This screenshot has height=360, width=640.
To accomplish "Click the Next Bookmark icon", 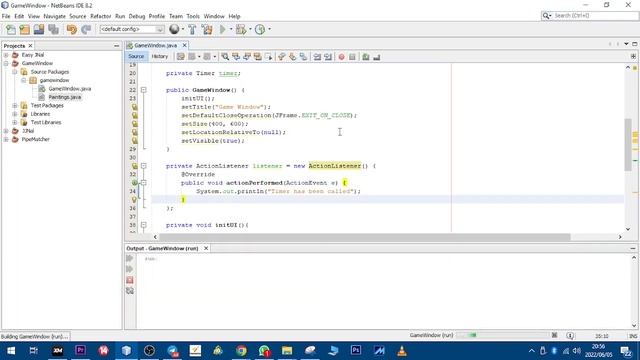I will tap(292, 57).
